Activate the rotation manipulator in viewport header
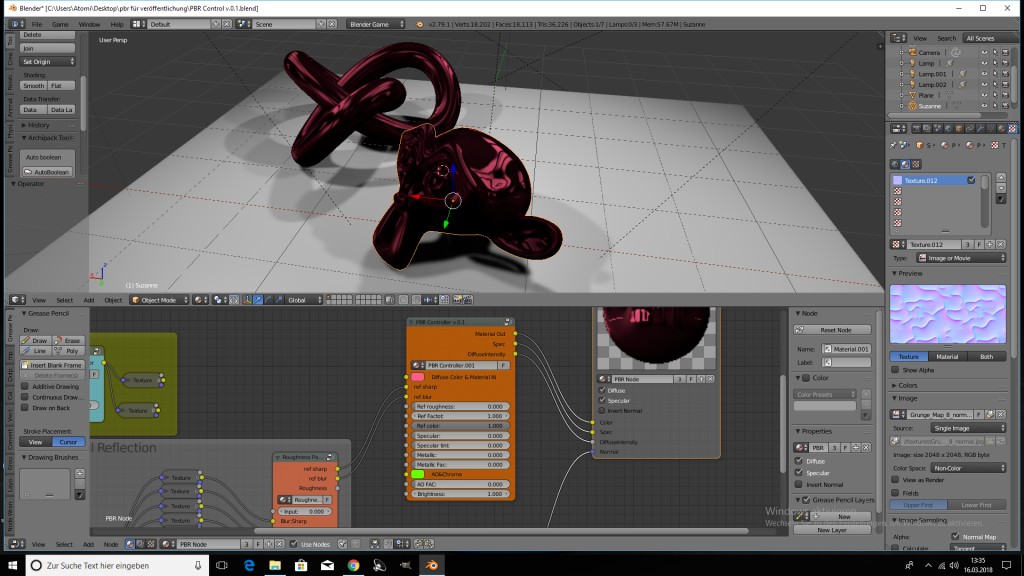The width and height of the screenshot is (1024, 576). coord(268,300)
